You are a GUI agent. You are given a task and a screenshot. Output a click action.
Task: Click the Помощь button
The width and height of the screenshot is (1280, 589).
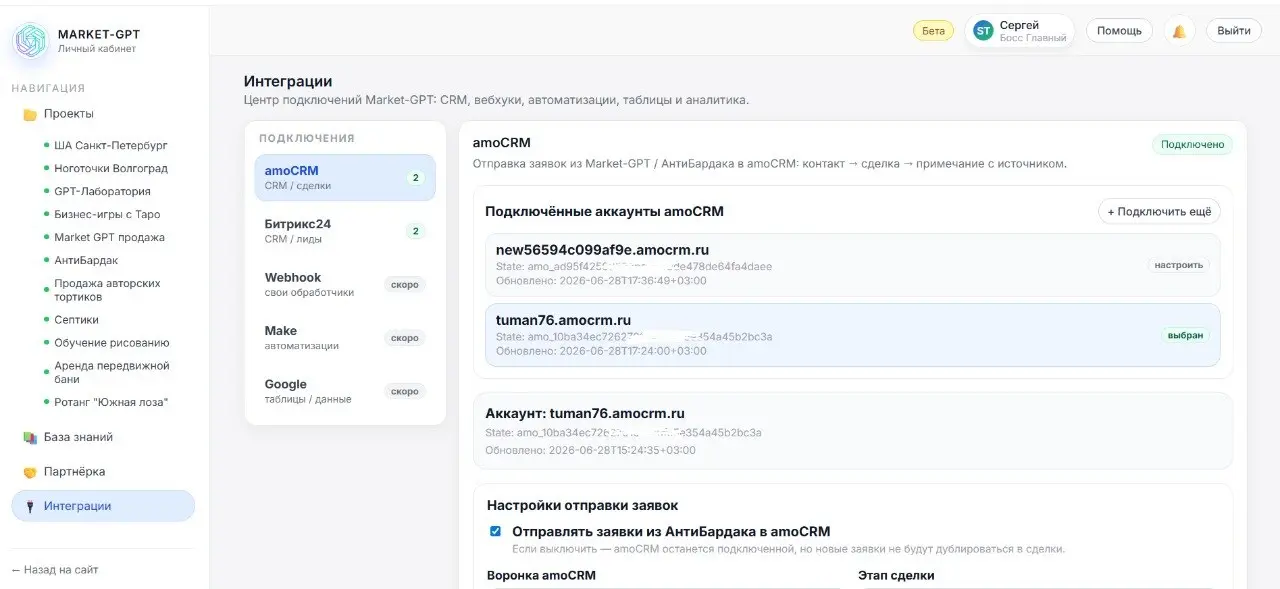pyautogui.click(x=1119, y=31)
